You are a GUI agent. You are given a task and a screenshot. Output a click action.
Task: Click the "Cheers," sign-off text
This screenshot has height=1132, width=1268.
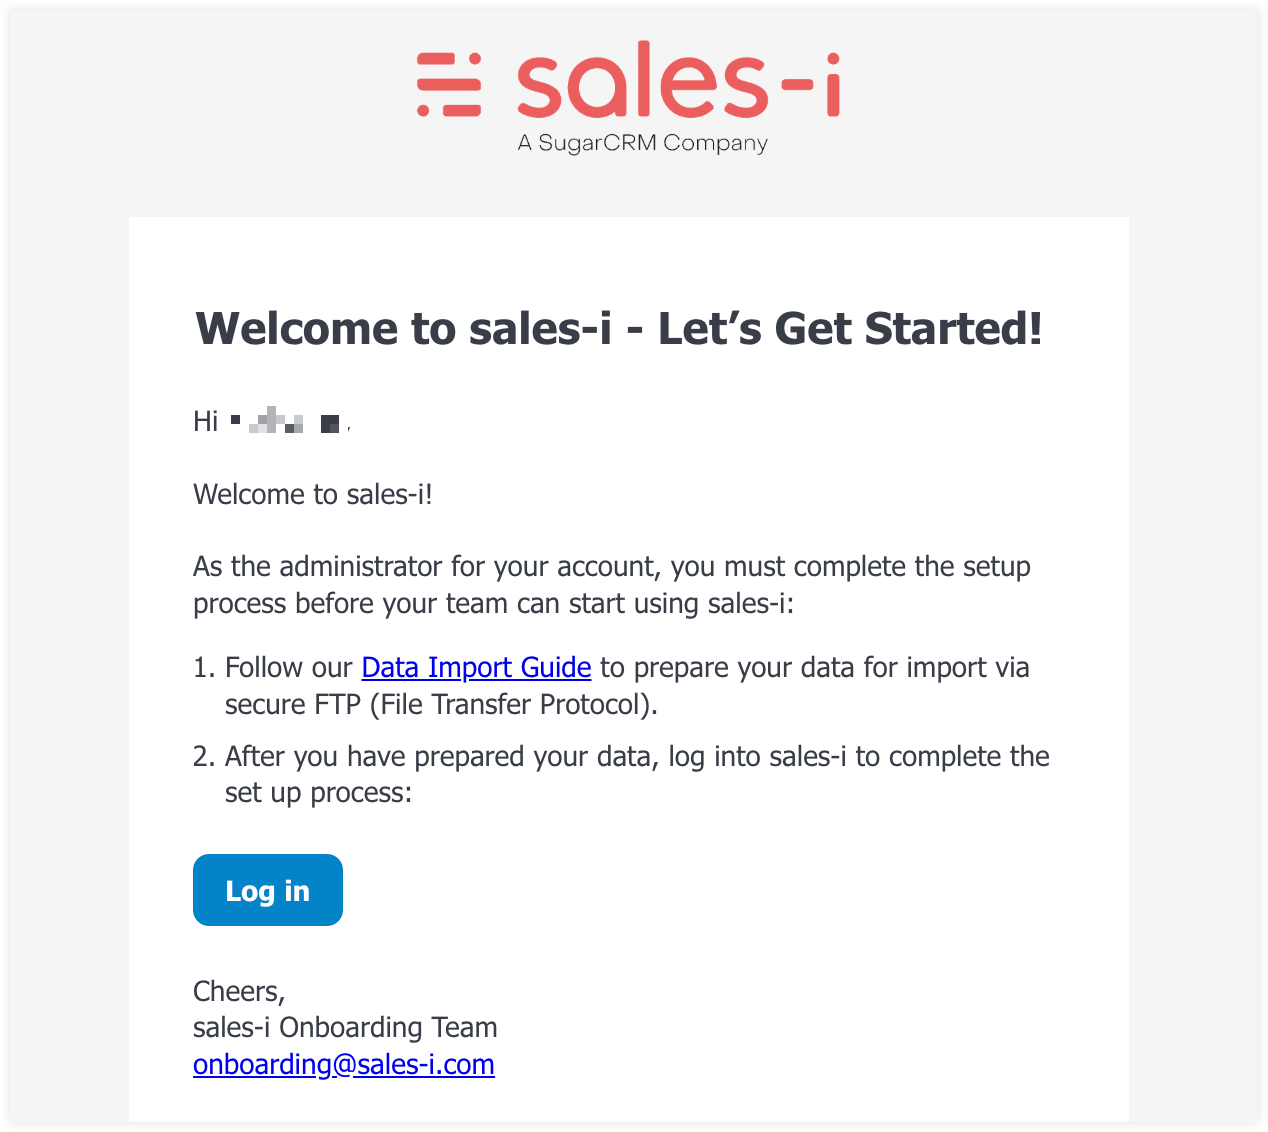[x=239, y=991]
